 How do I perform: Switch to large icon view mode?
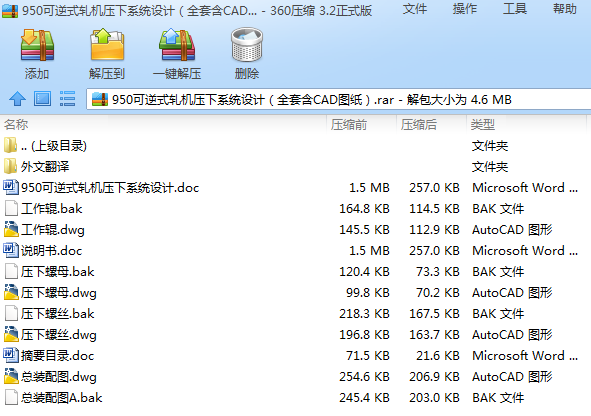pos(43,99)
